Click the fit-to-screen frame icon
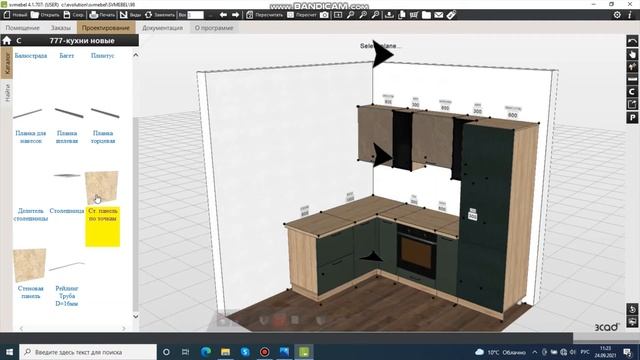Image resolution: width=640 pixels, height=360 pixels. [338, 15]
